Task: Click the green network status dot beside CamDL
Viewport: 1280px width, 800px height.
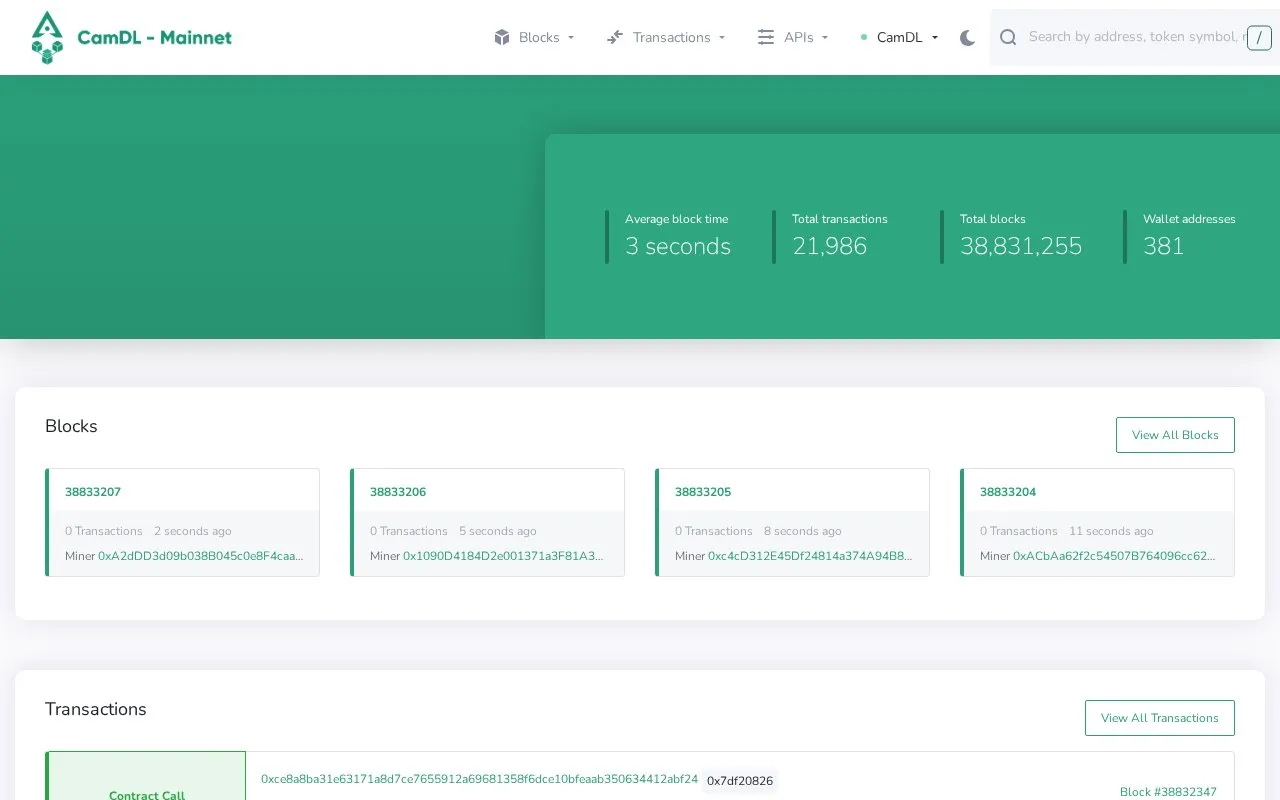Action: pyautogui.click(x=864, y=37)
